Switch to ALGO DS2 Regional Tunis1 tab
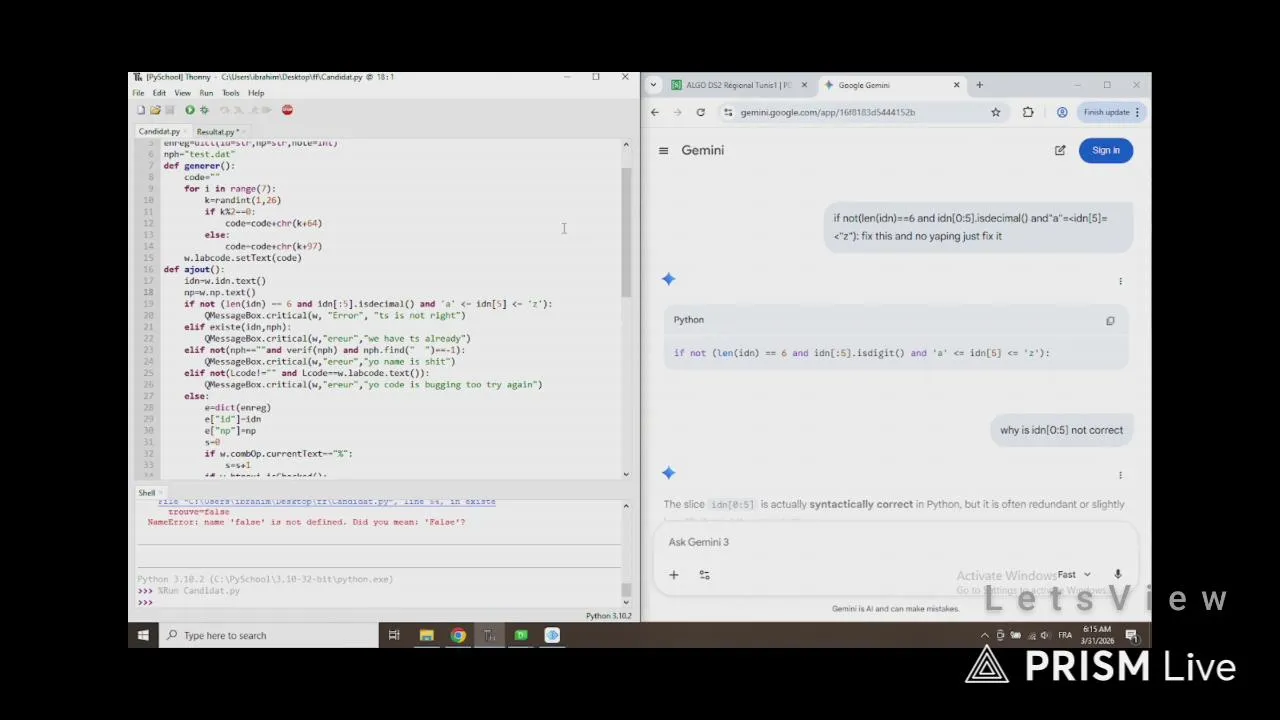 (x=738, y=85)
